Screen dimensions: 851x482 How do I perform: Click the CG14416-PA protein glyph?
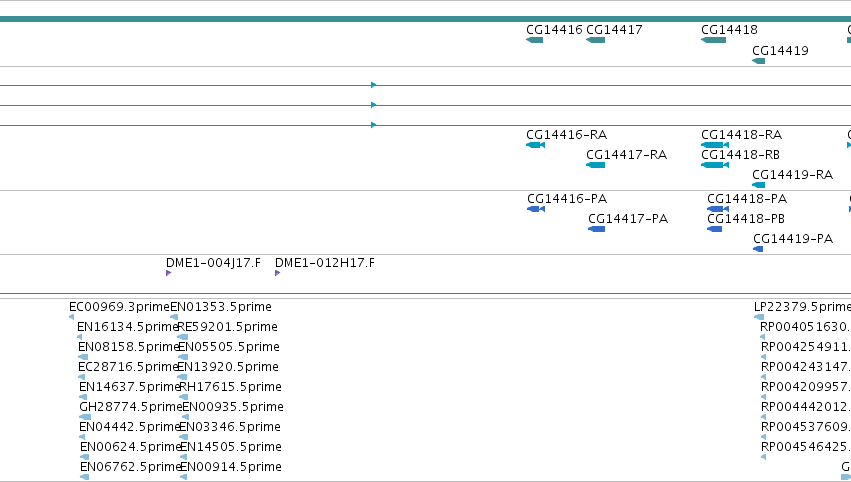(x=536, y=209)
